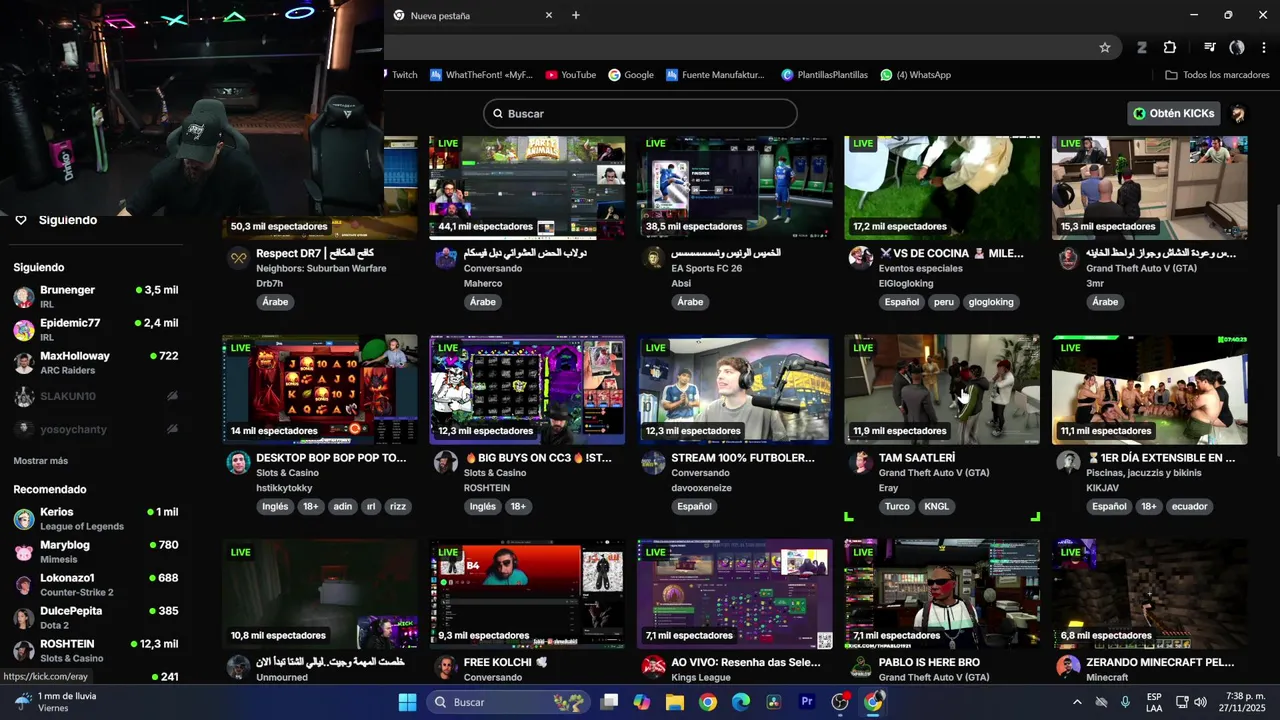
Task: Open TAM SAATLERİ stream thumbnail
Action: pyautogui.click(x=942, y=389)
